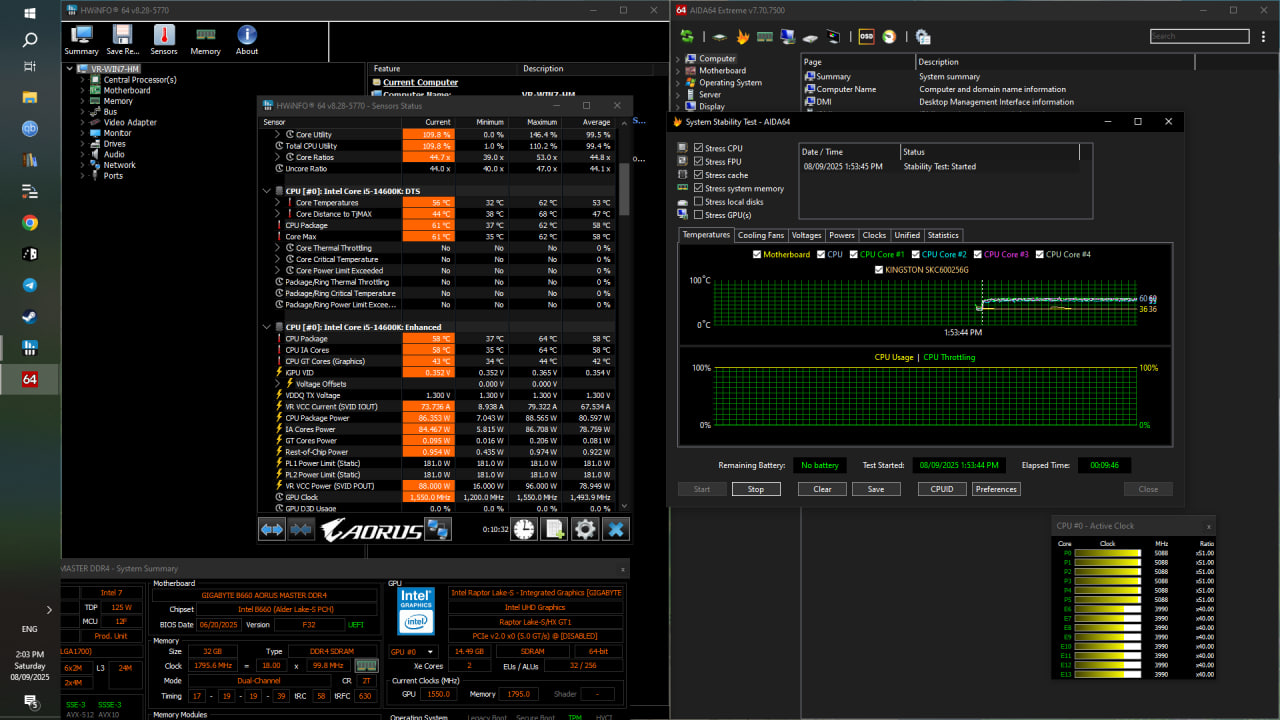Expand the Core Temperatures sensor row
Image resolution: width=1280 pixels, height=720 pixels.
pyautogui.click(x=277, y=203)
